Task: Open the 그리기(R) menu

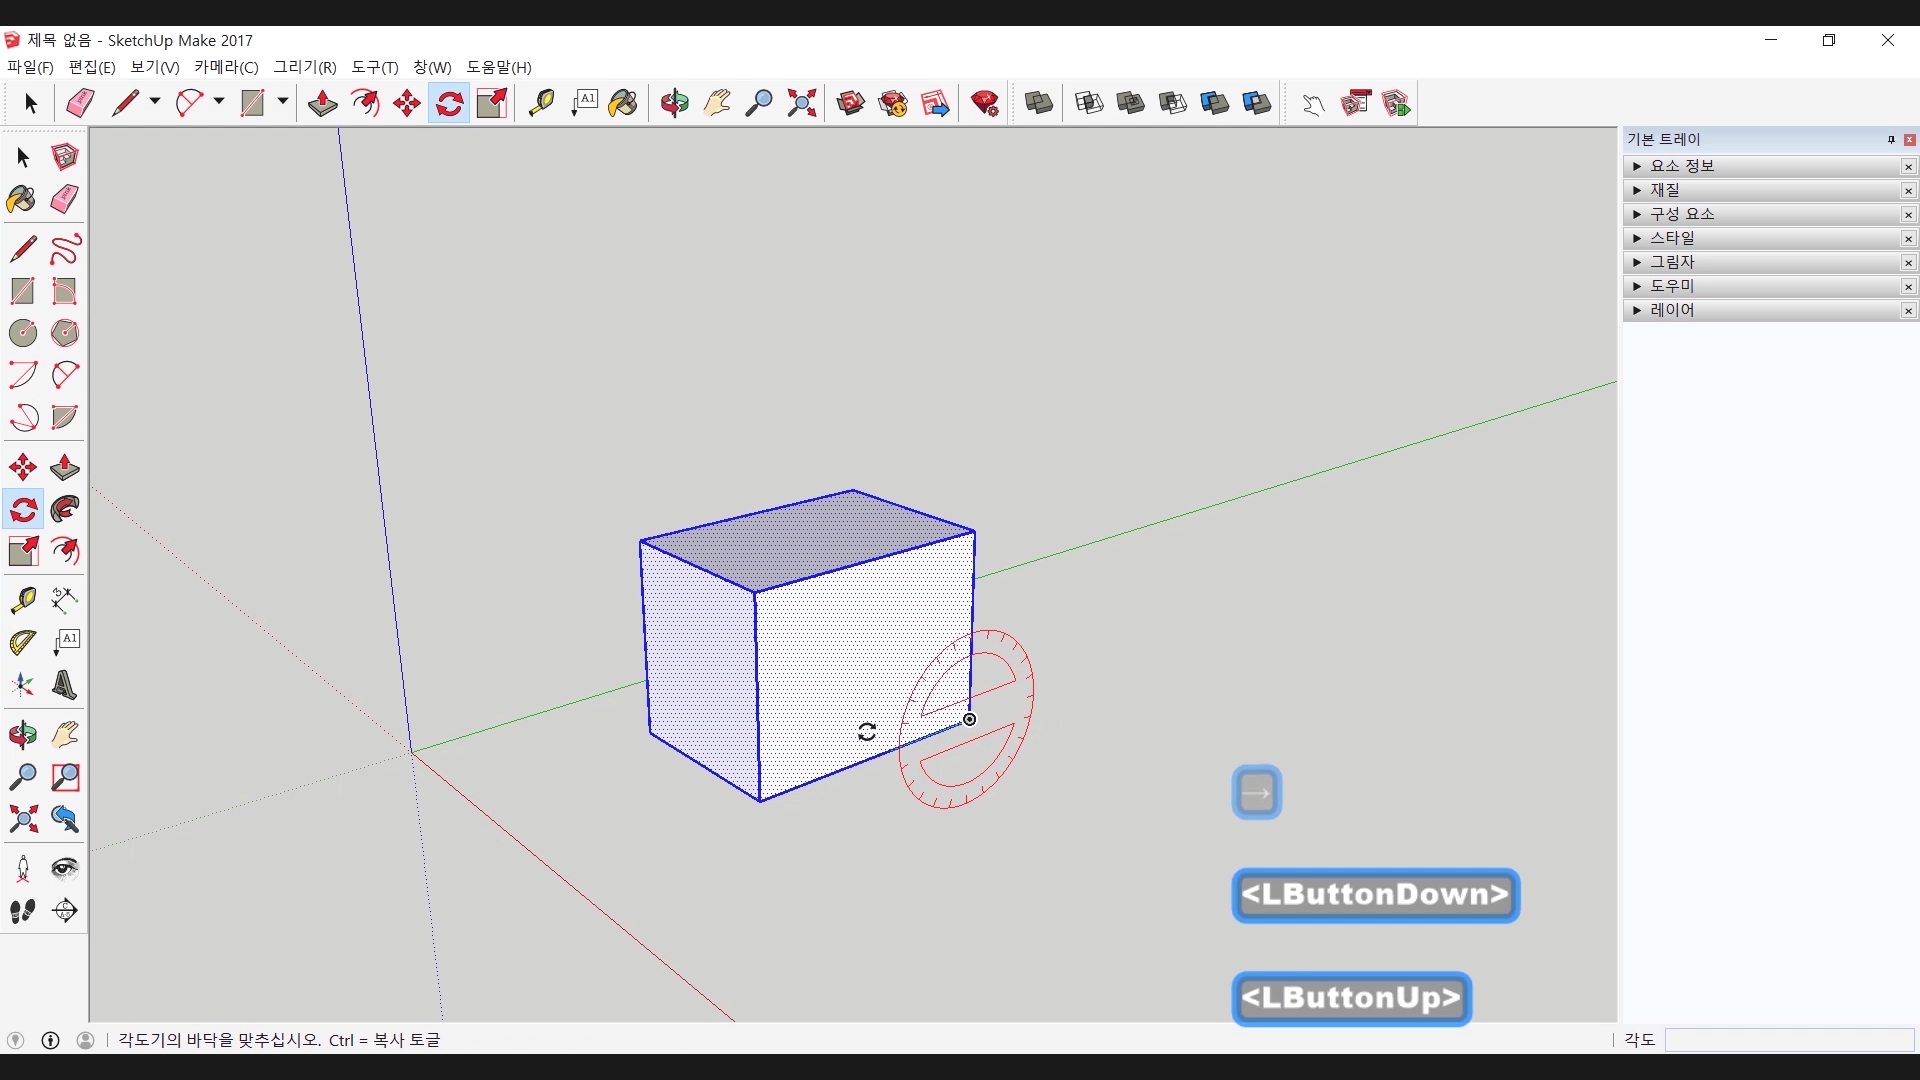Action: 305,67
